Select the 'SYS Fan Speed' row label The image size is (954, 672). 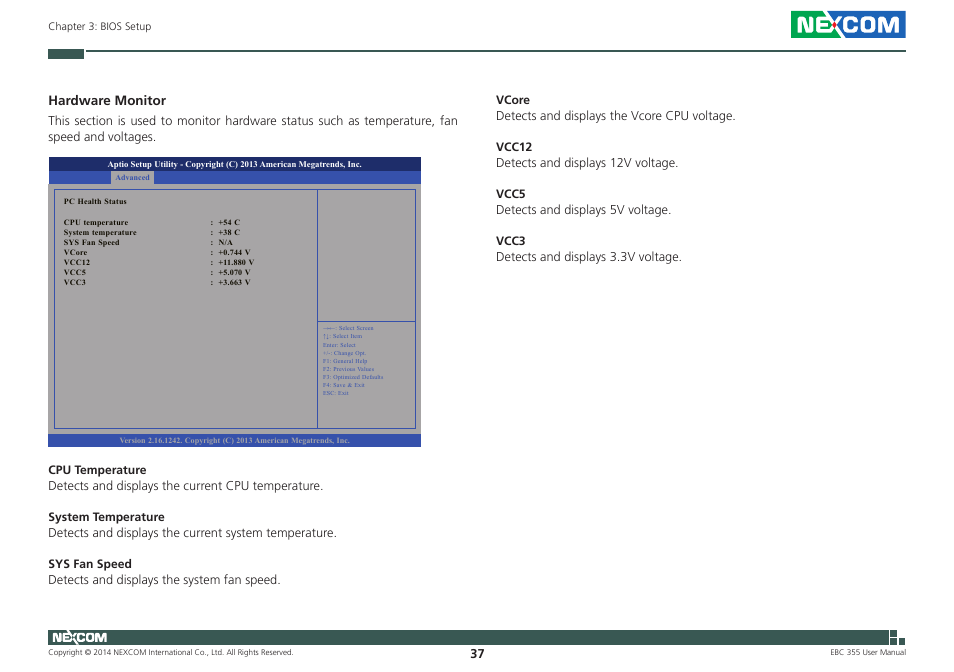[x=91, y=242]
